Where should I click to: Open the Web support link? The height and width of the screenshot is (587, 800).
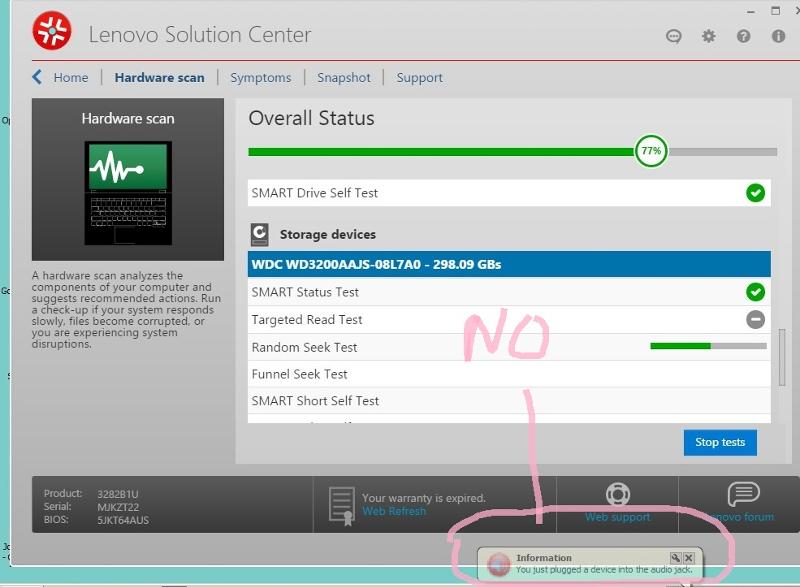click(618, 517)
